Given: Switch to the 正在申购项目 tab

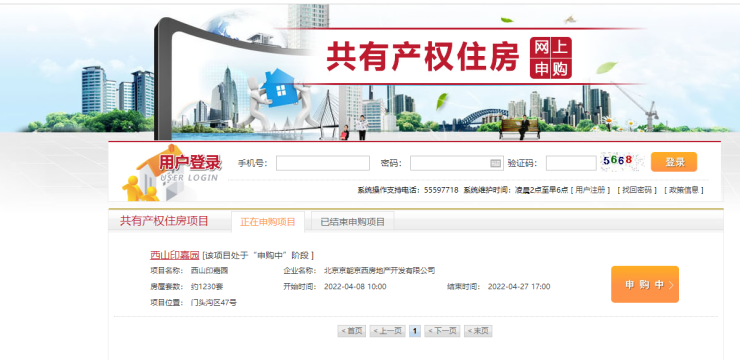Looking at the screenshot, I should point(268,222).
